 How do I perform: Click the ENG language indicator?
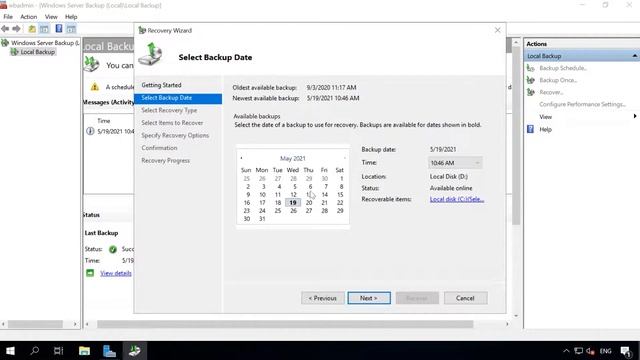(606, 351)
